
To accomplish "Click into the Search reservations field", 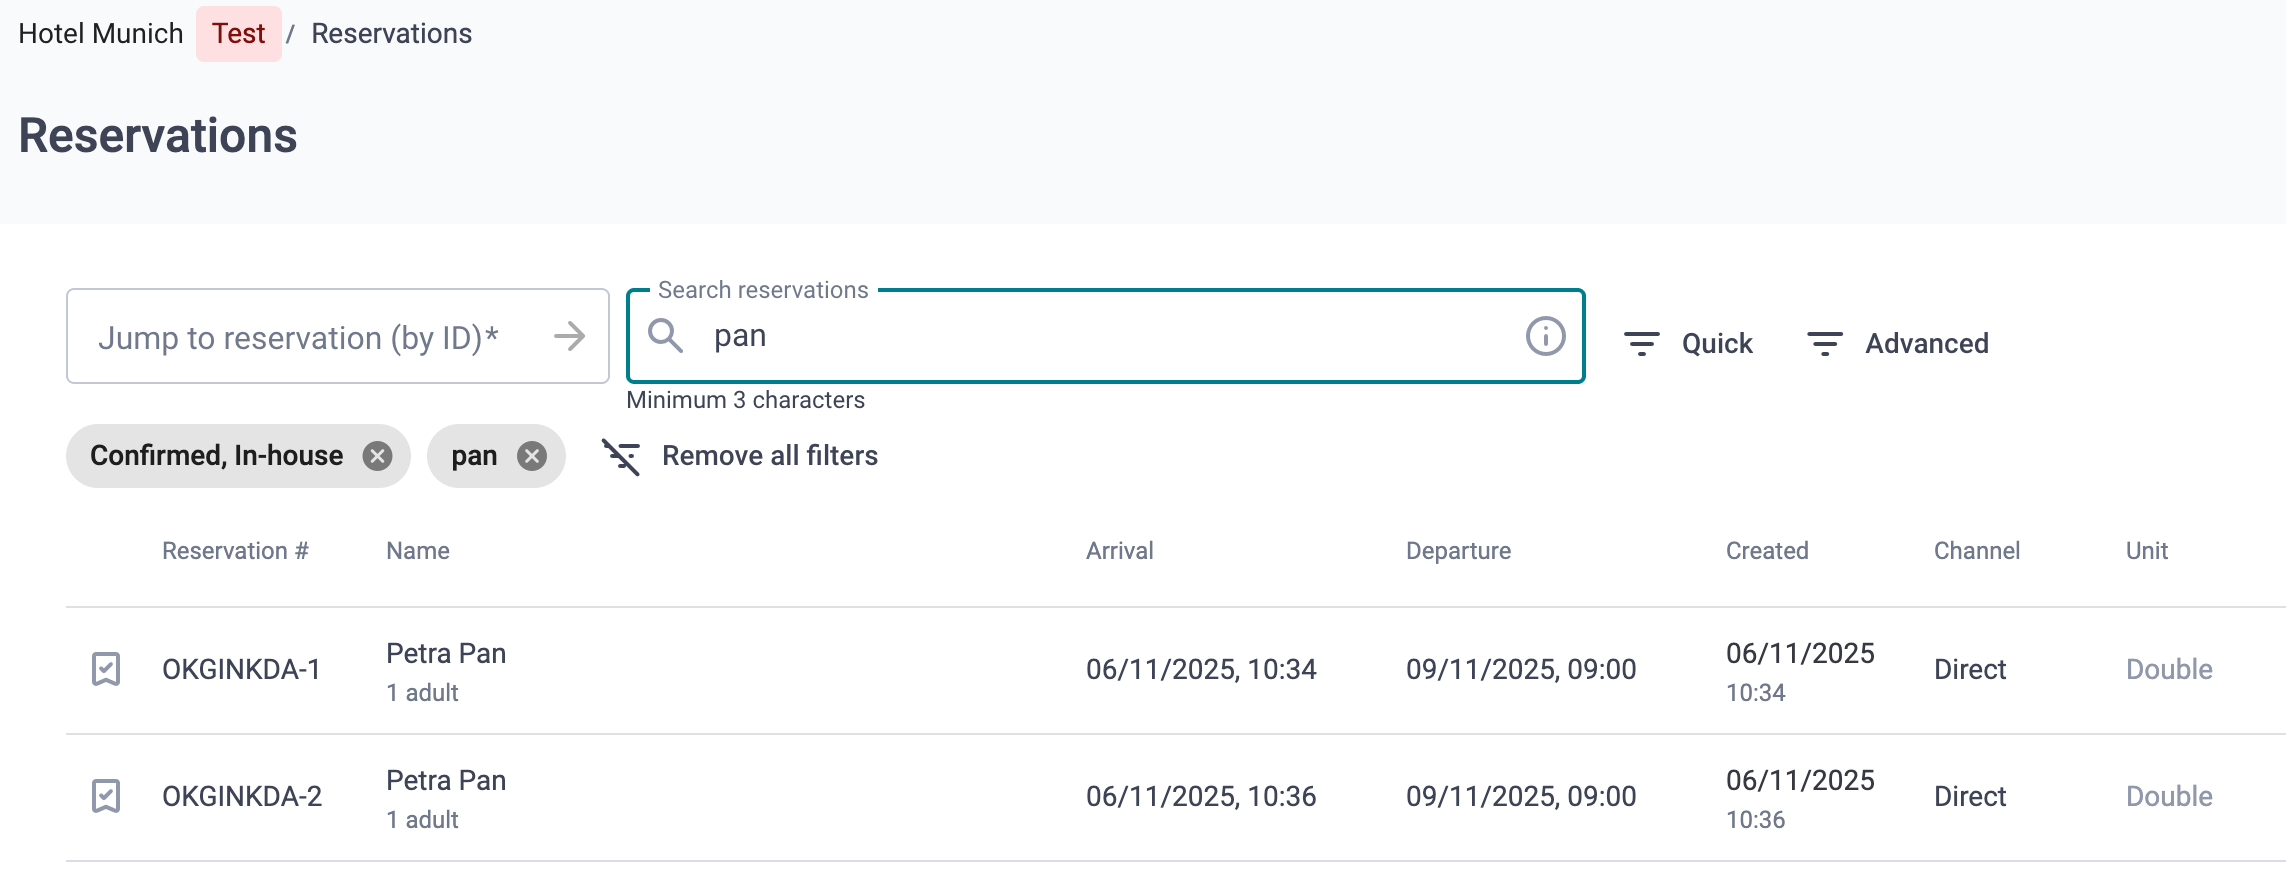I will 1106,336.
